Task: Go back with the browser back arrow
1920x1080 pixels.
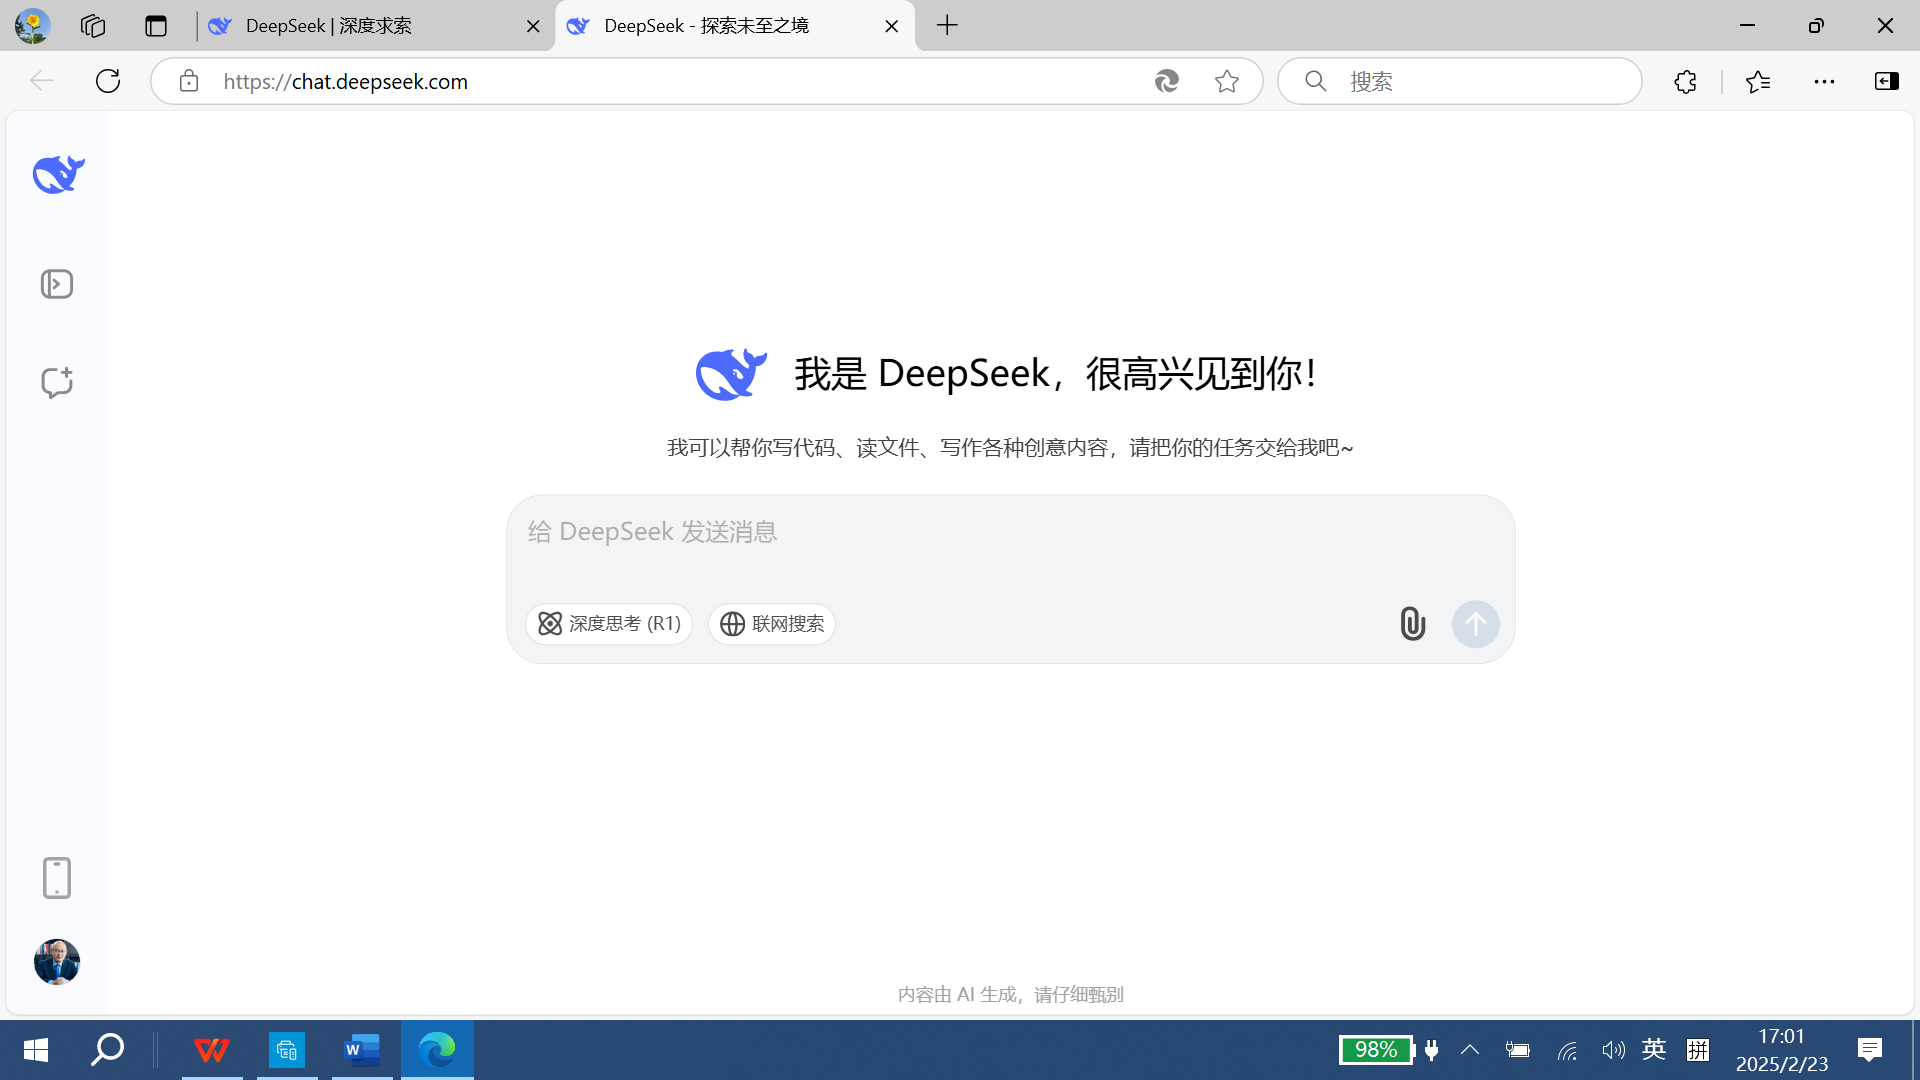Action: pyautogui.click(x=42, y=81)
